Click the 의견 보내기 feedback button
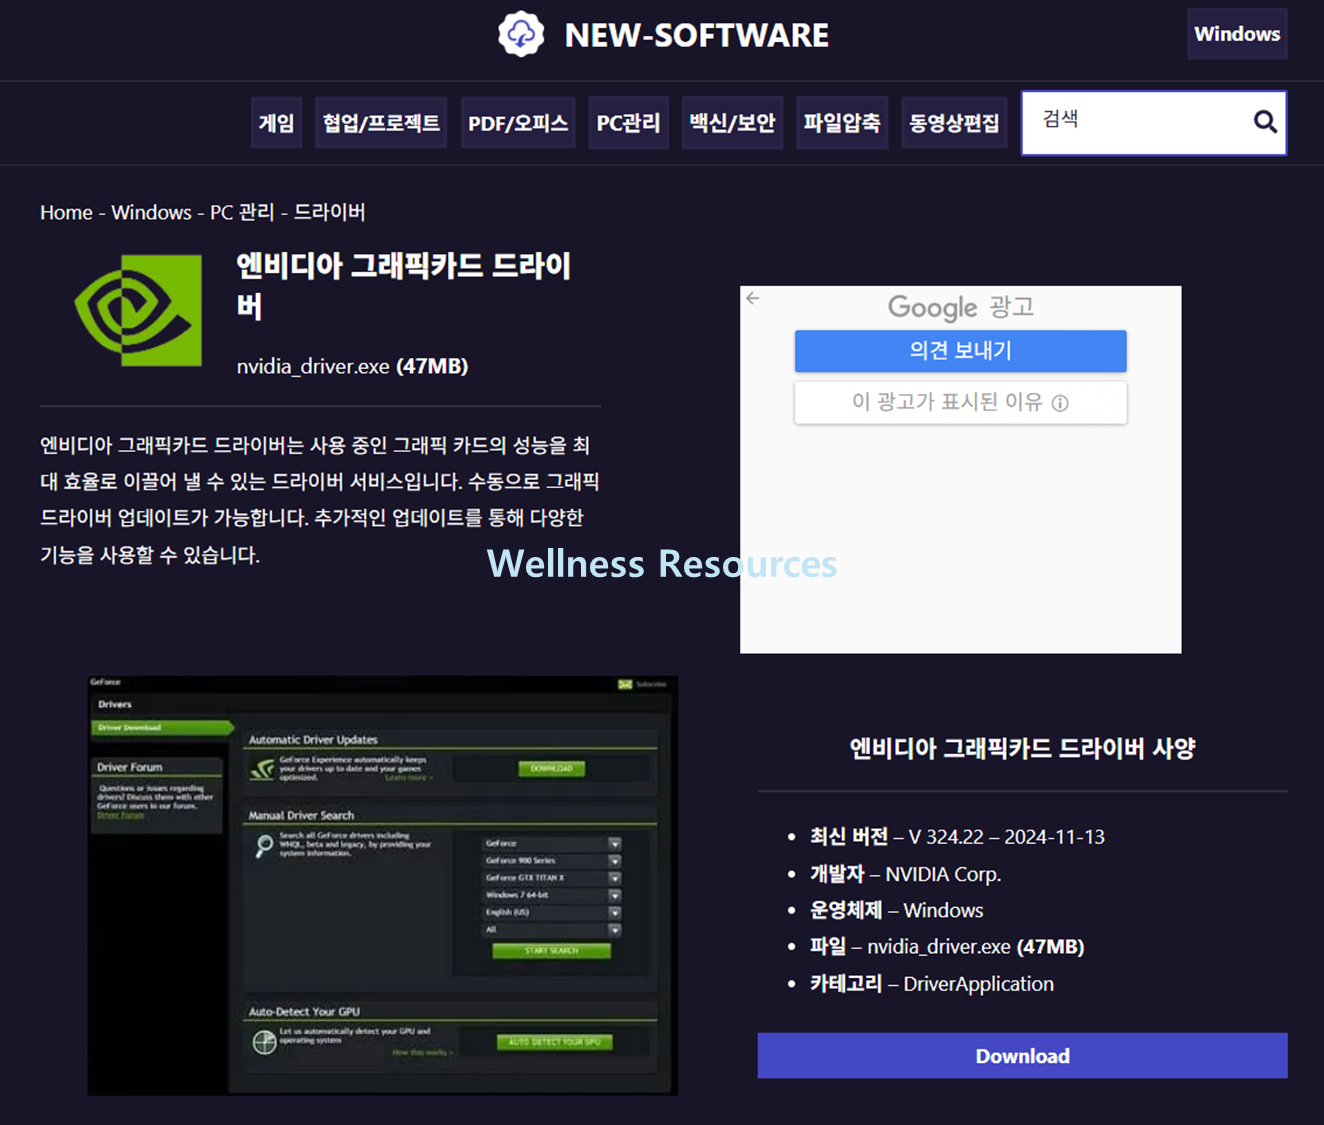 [x=960, y=351]
